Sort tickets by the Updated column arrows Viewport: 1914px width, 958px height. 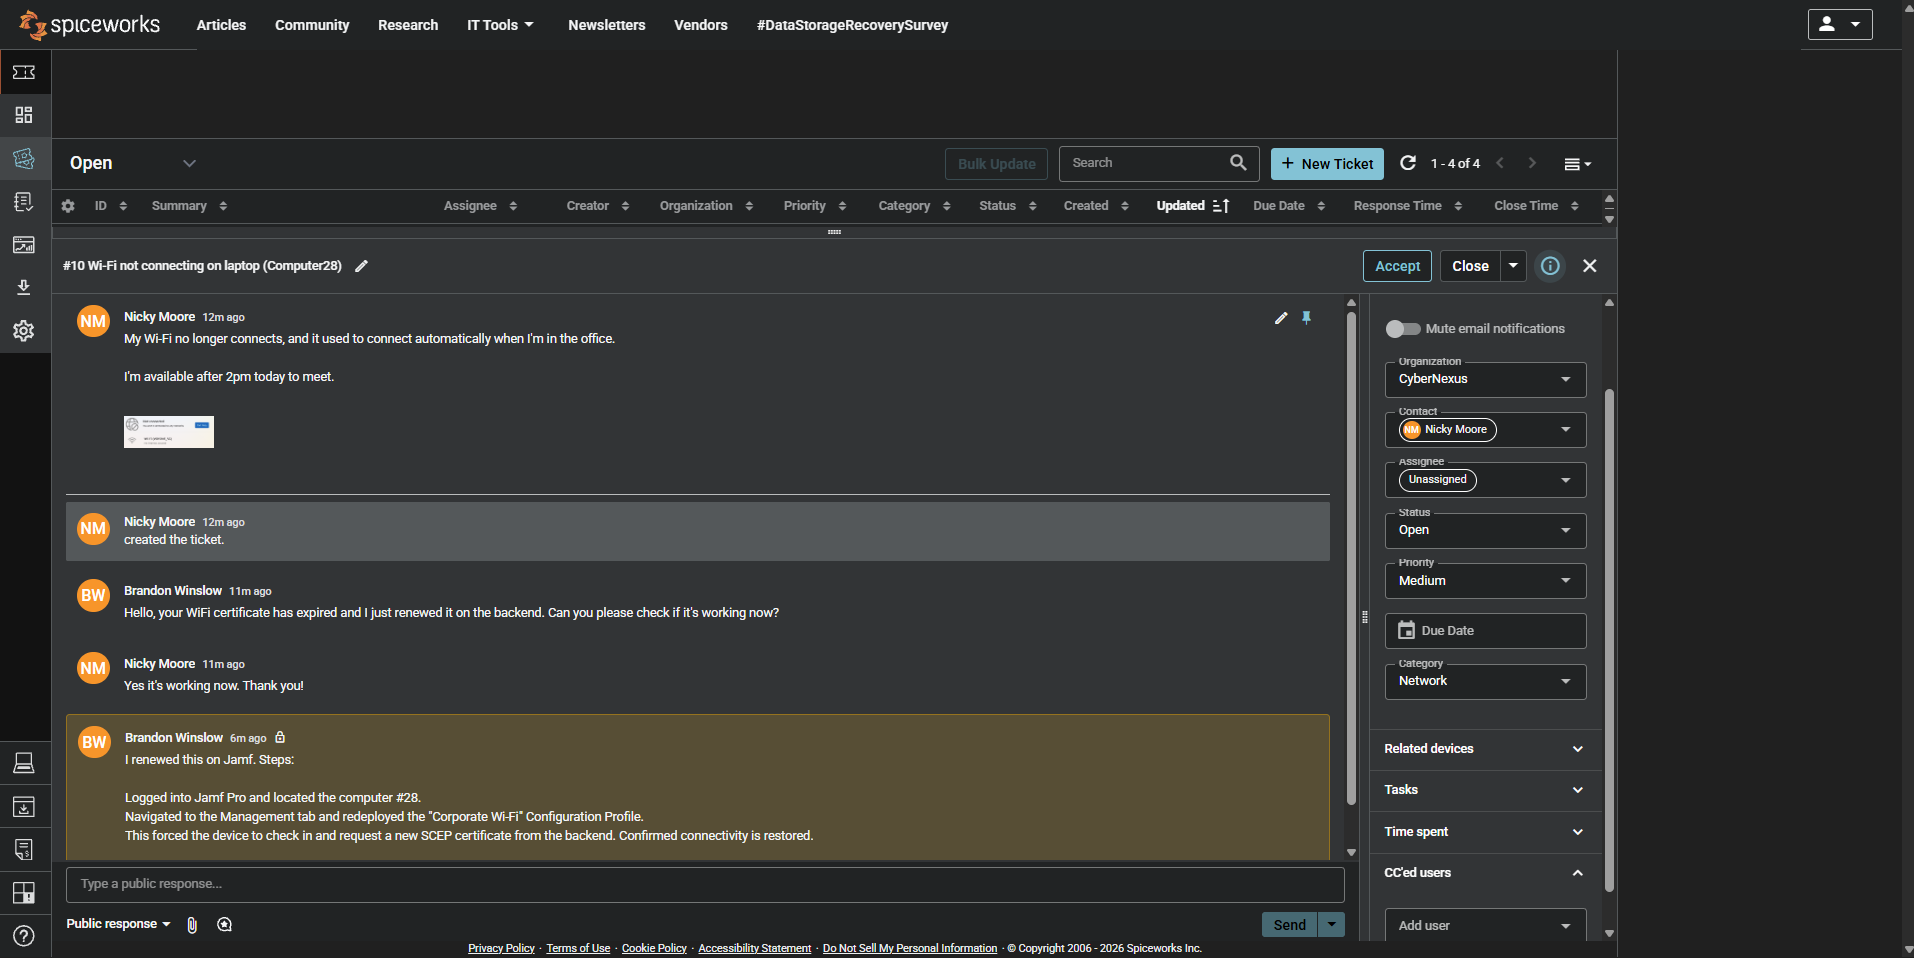1222,206
